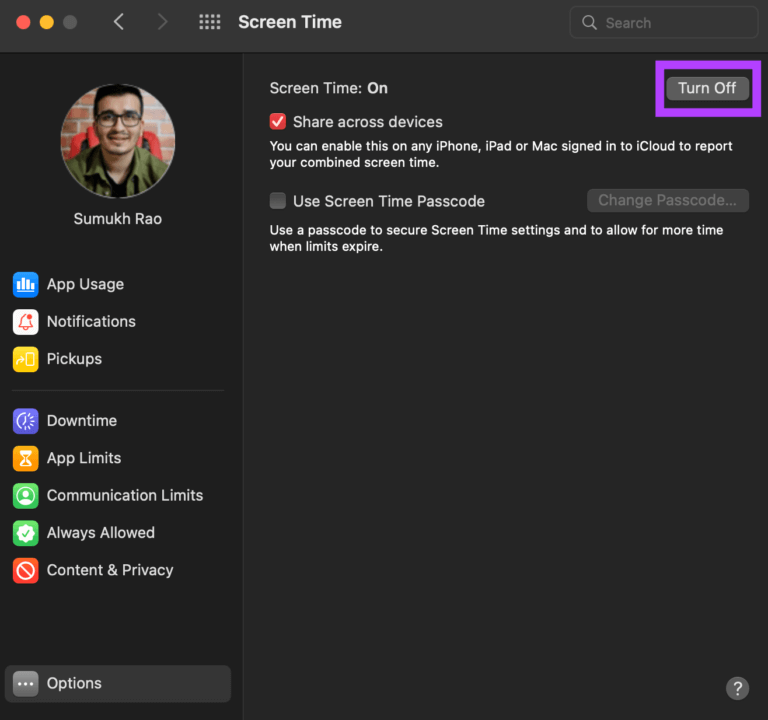This screenshot has width=768, height=720.
Task: Click the Change Passcode… button
Action: coord(668,200)
